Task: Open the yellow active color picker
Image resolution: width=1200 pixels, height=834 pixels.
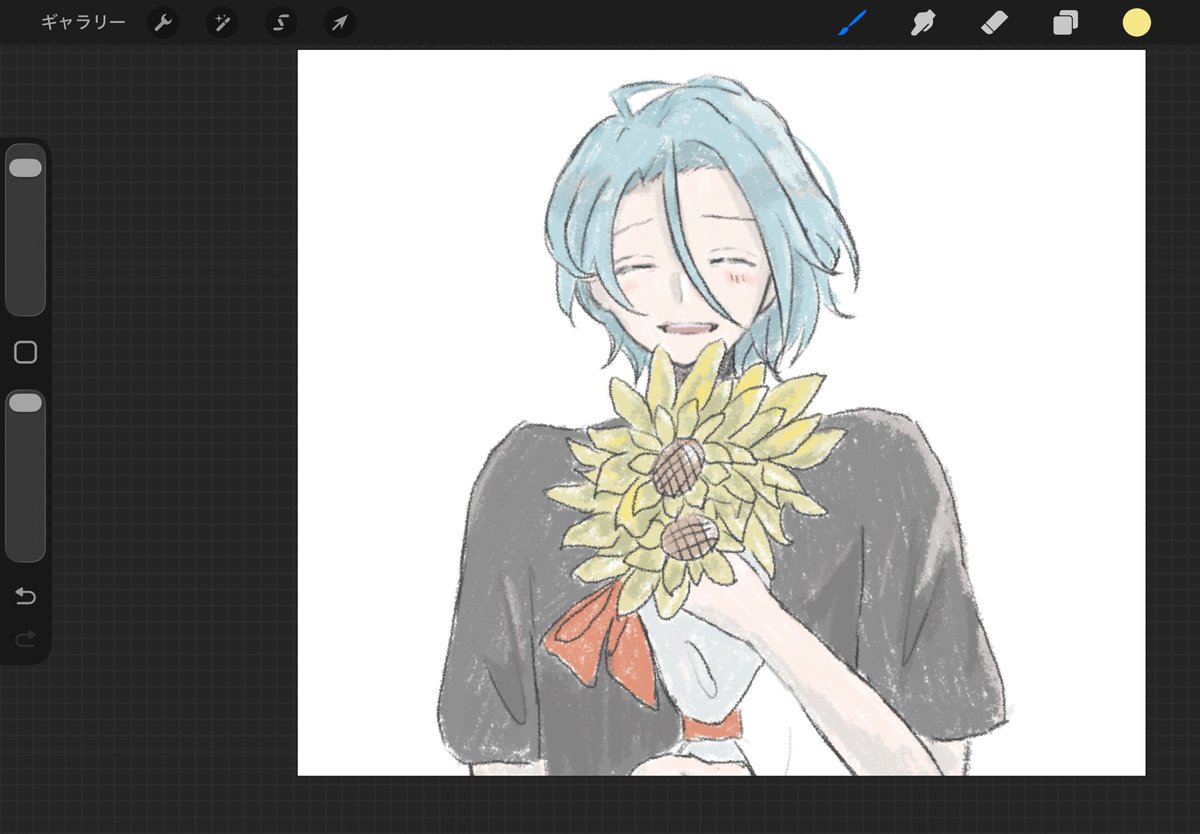Action: tap(1136, 23)
